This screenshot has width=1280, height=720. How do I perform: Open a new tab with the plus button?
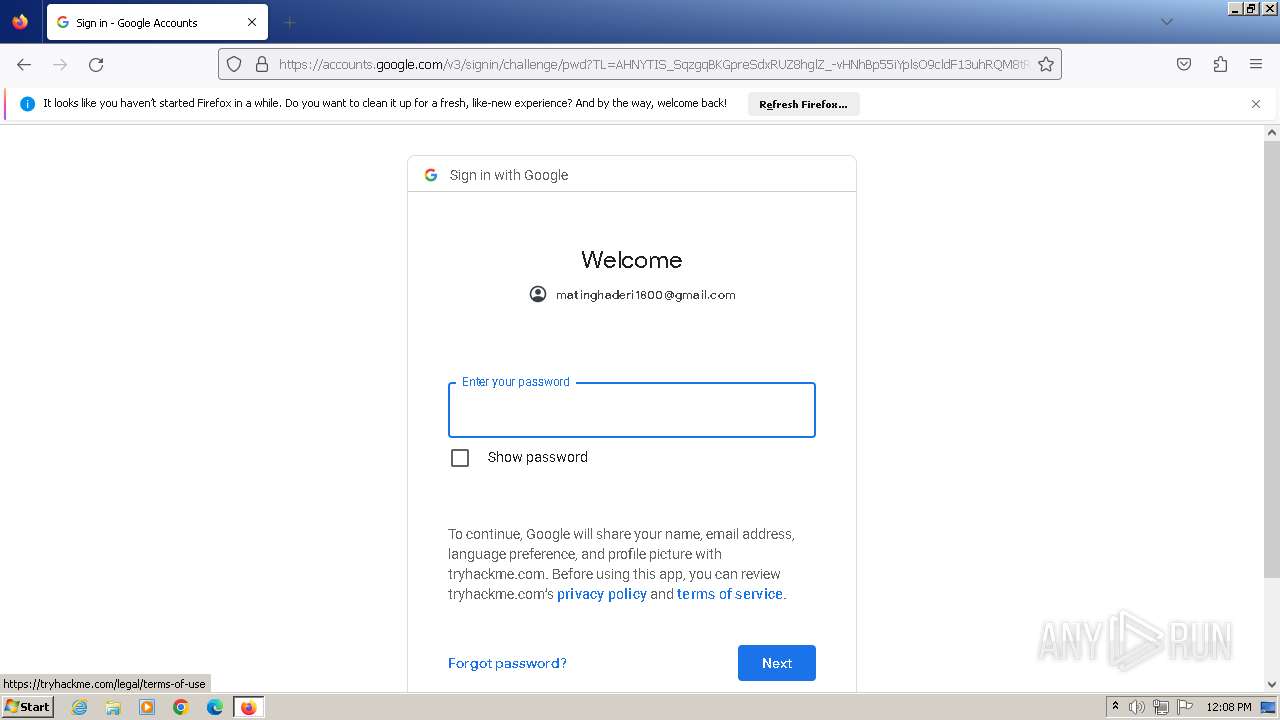[289, 22]
